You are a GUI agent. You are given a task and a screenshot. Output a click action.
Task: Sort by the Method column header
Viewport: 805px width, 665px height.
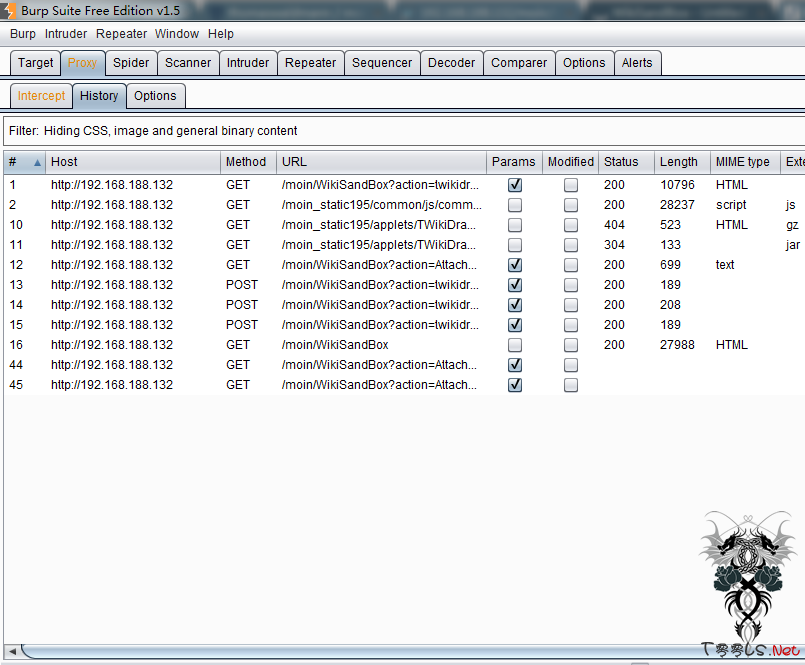tap(248, 162)
